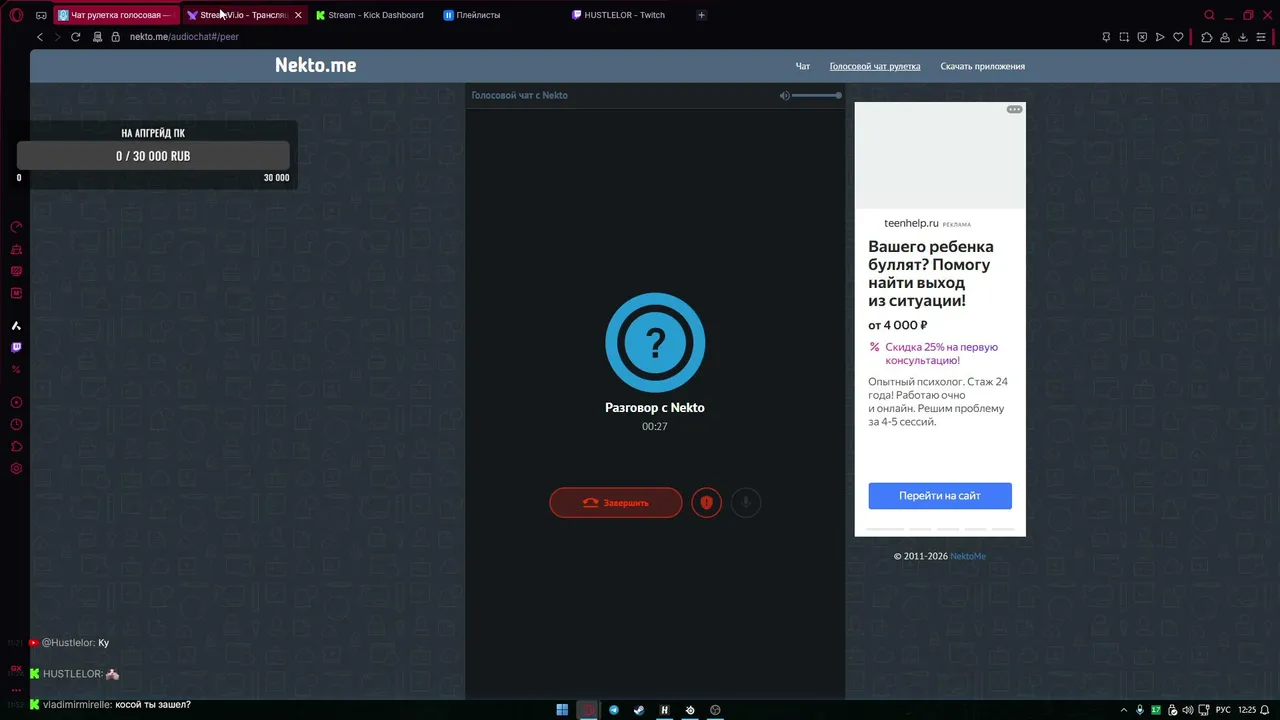Click the system tray microphone icon
Image resolution: width=1280 pixels, height=720 pixels.
(x=1140, y=710)
